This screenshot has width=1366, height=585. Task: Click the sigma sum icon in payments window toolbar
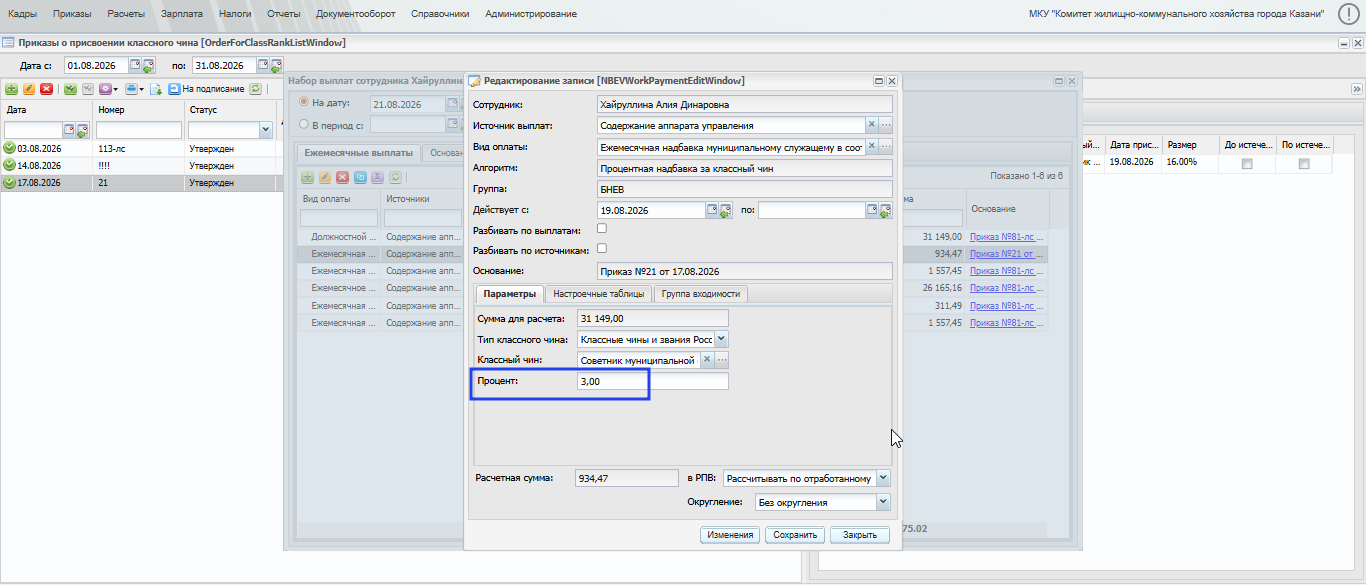click(377, 177)
